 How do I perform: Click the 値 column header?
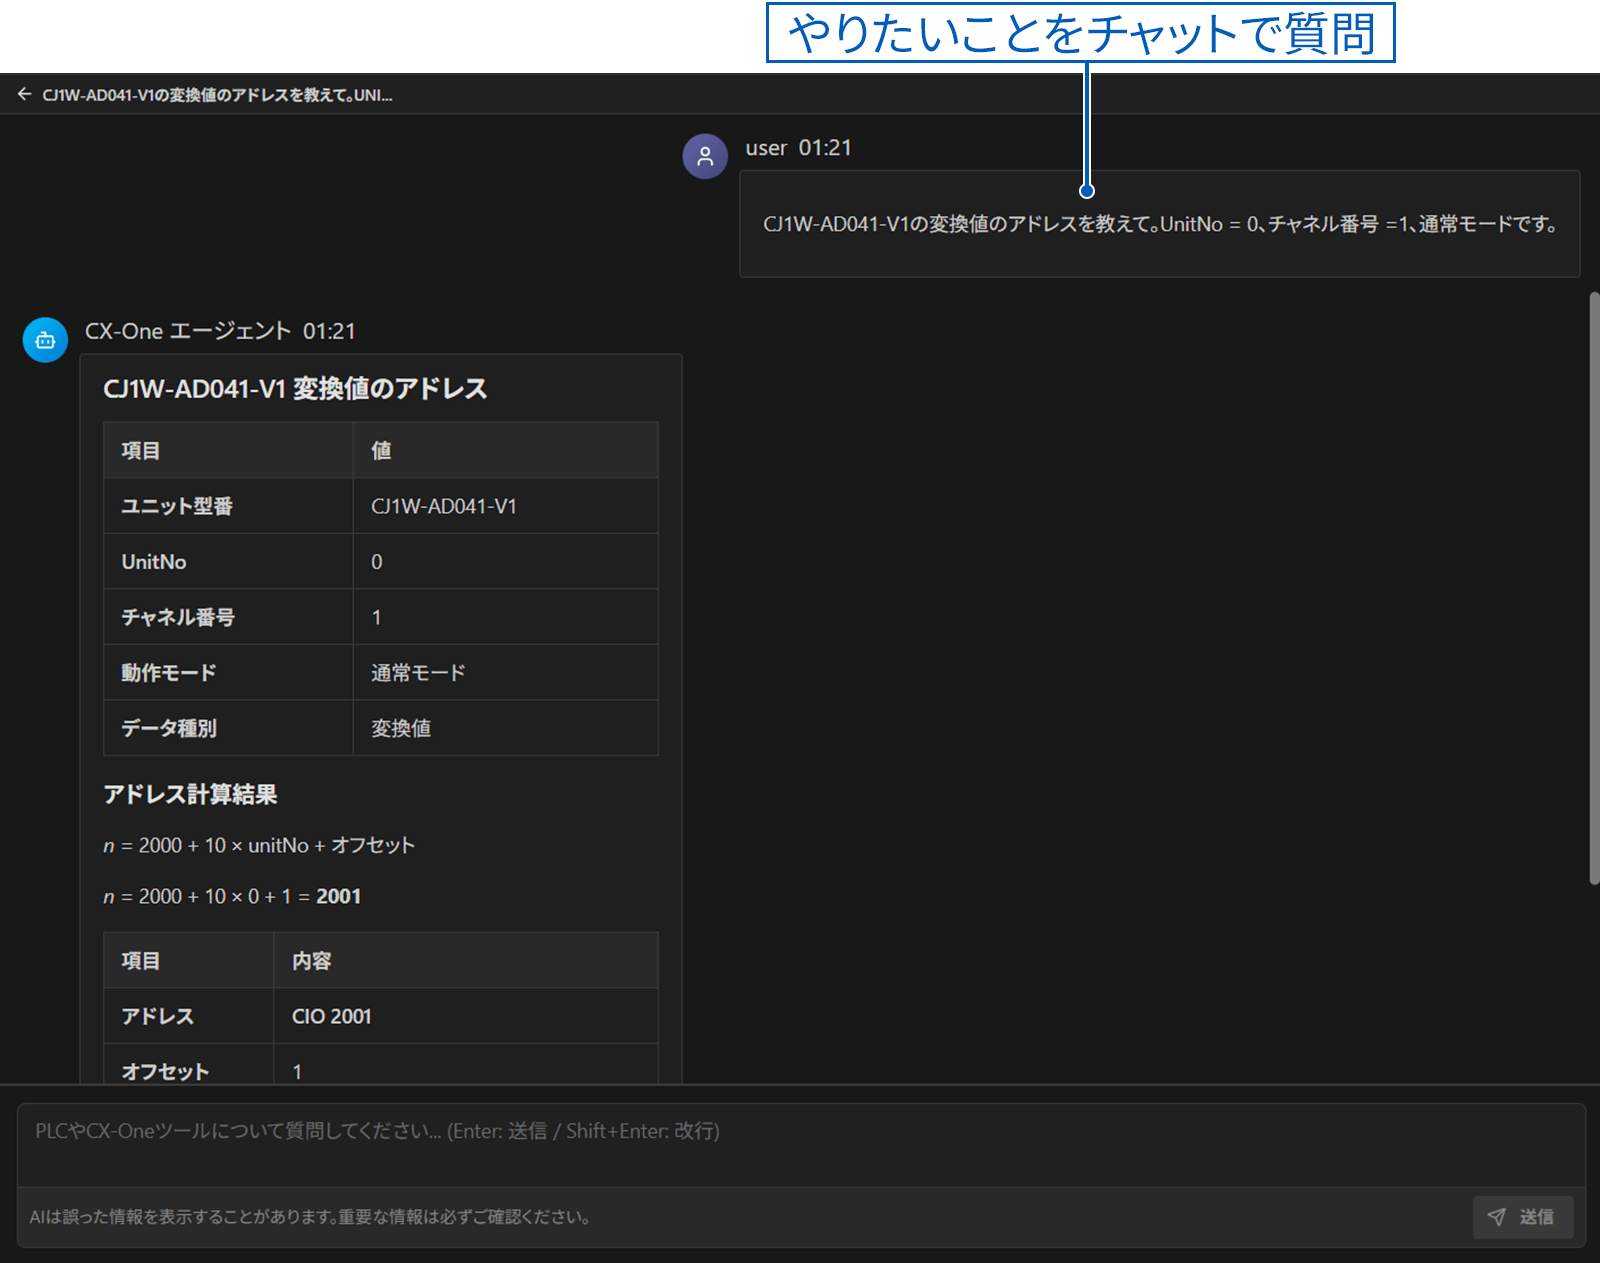coord(506,450)
